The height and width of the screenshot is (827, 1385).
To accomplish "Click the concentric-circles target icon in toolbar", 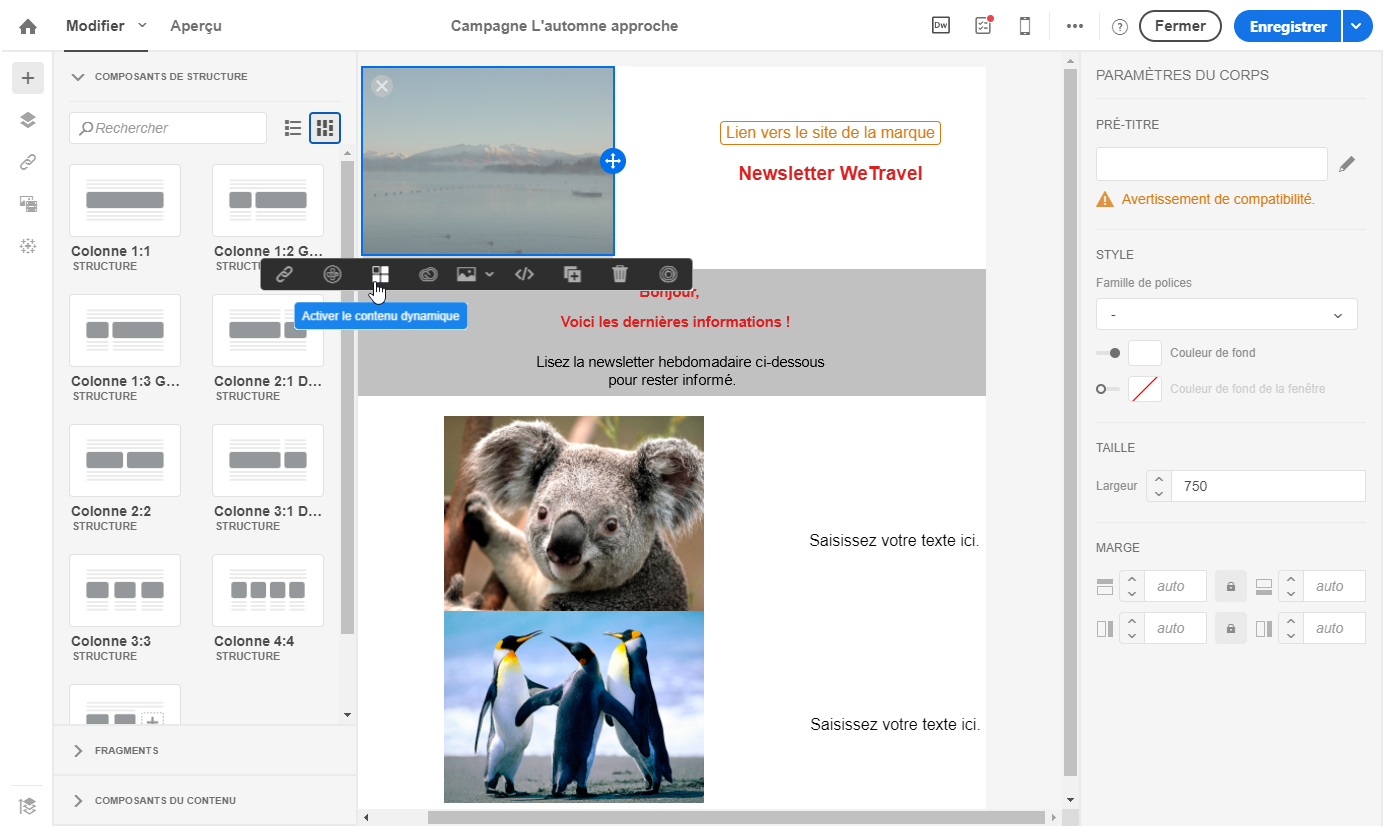I will (669, 274).
